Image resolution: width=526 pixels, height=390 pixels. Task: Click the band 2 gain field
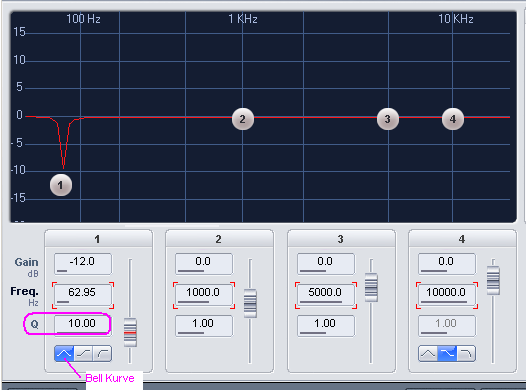[204, 264]
